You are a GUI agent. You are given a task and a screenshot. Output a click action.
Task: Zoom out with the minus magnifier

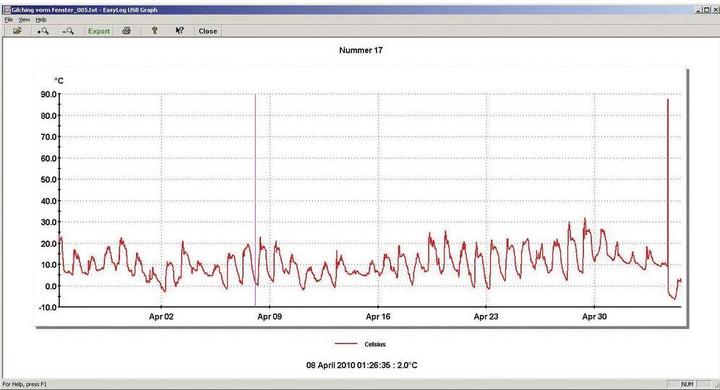point(68,31)
